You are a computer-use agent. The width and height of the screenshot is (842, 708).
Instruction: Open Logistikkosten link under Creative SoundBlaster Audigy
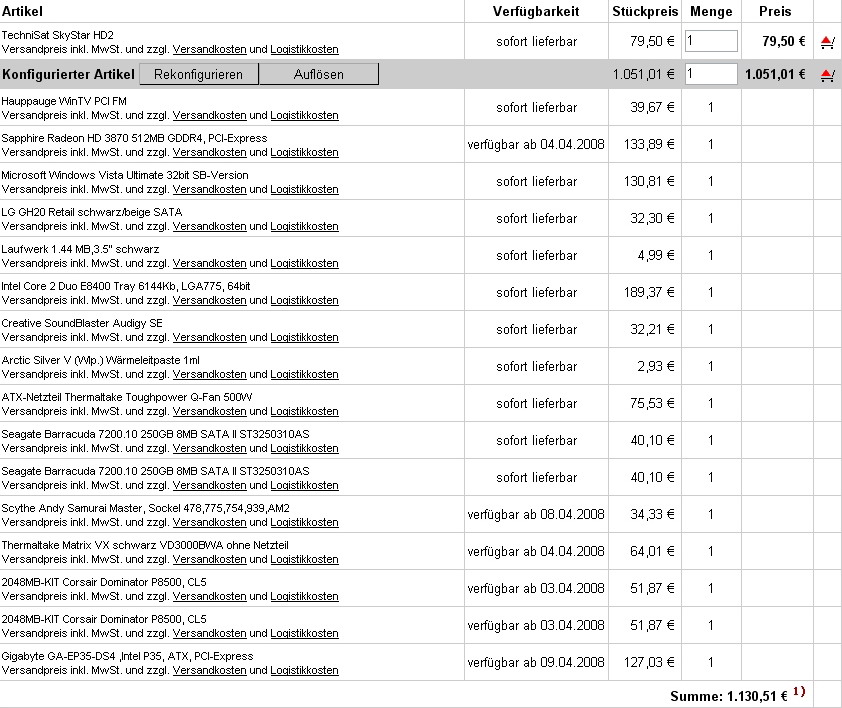coord(304,338)
